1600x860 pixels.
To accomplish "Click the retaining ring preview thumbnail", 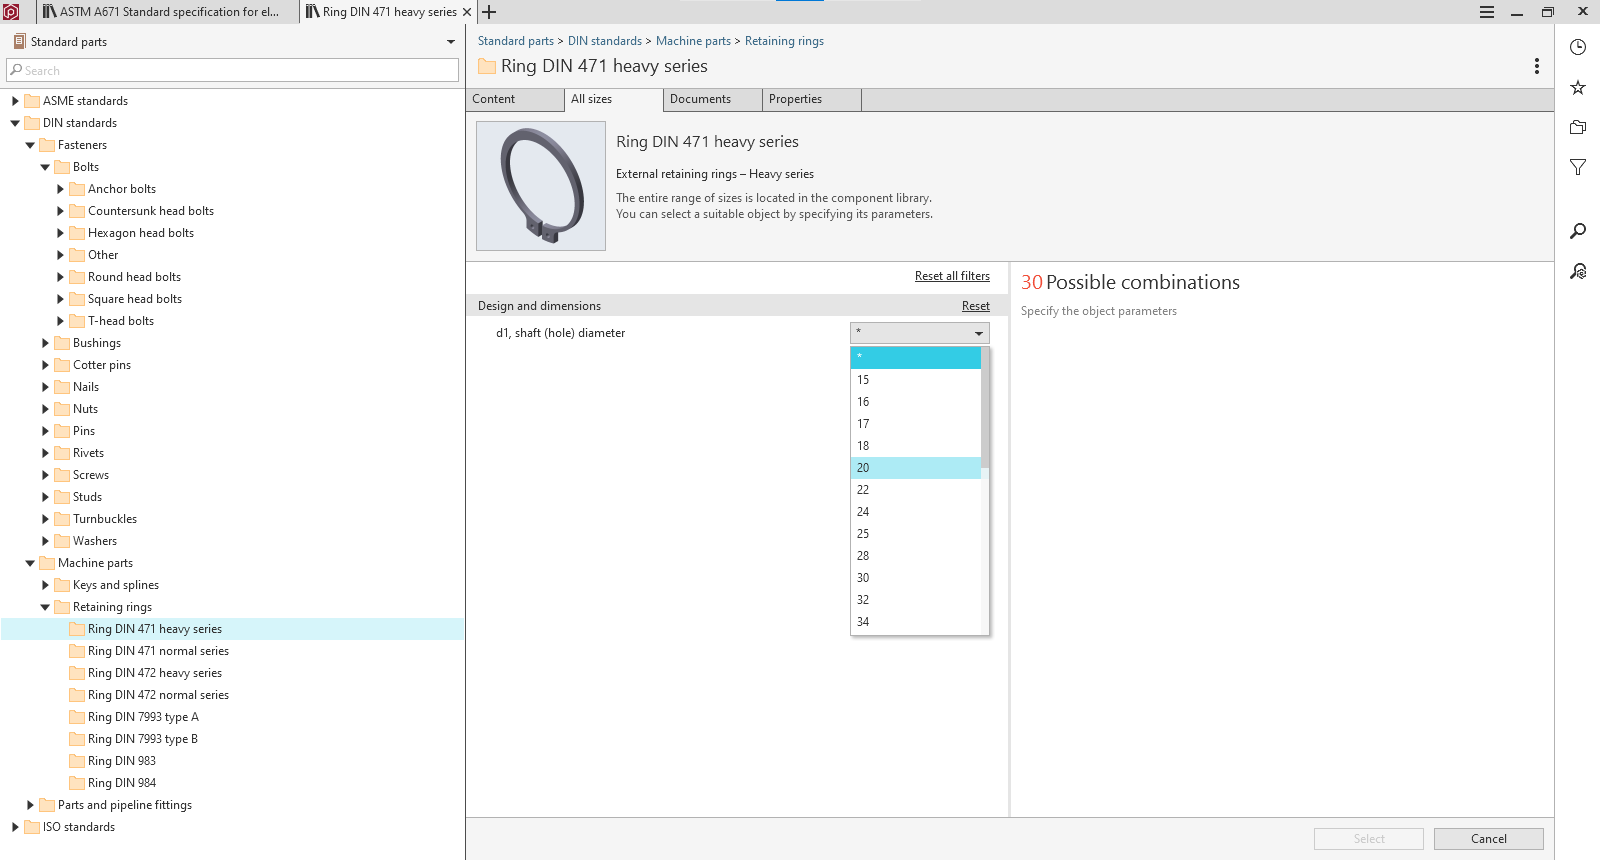I will point(541,186).
